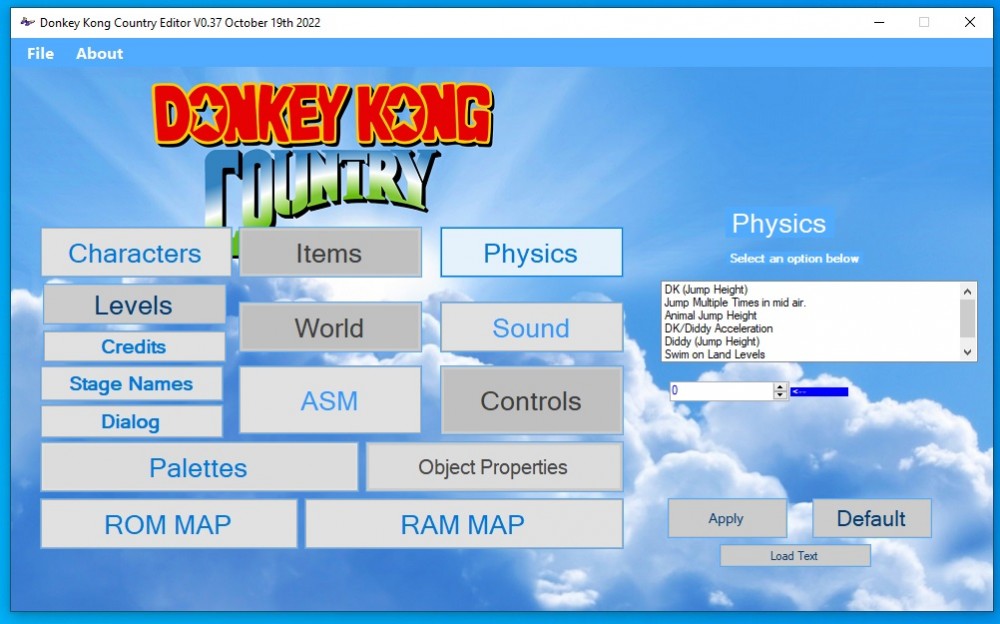Click the app icon in the title bar
This screenshot has height=624, width=1000.
tap(27, 22)
